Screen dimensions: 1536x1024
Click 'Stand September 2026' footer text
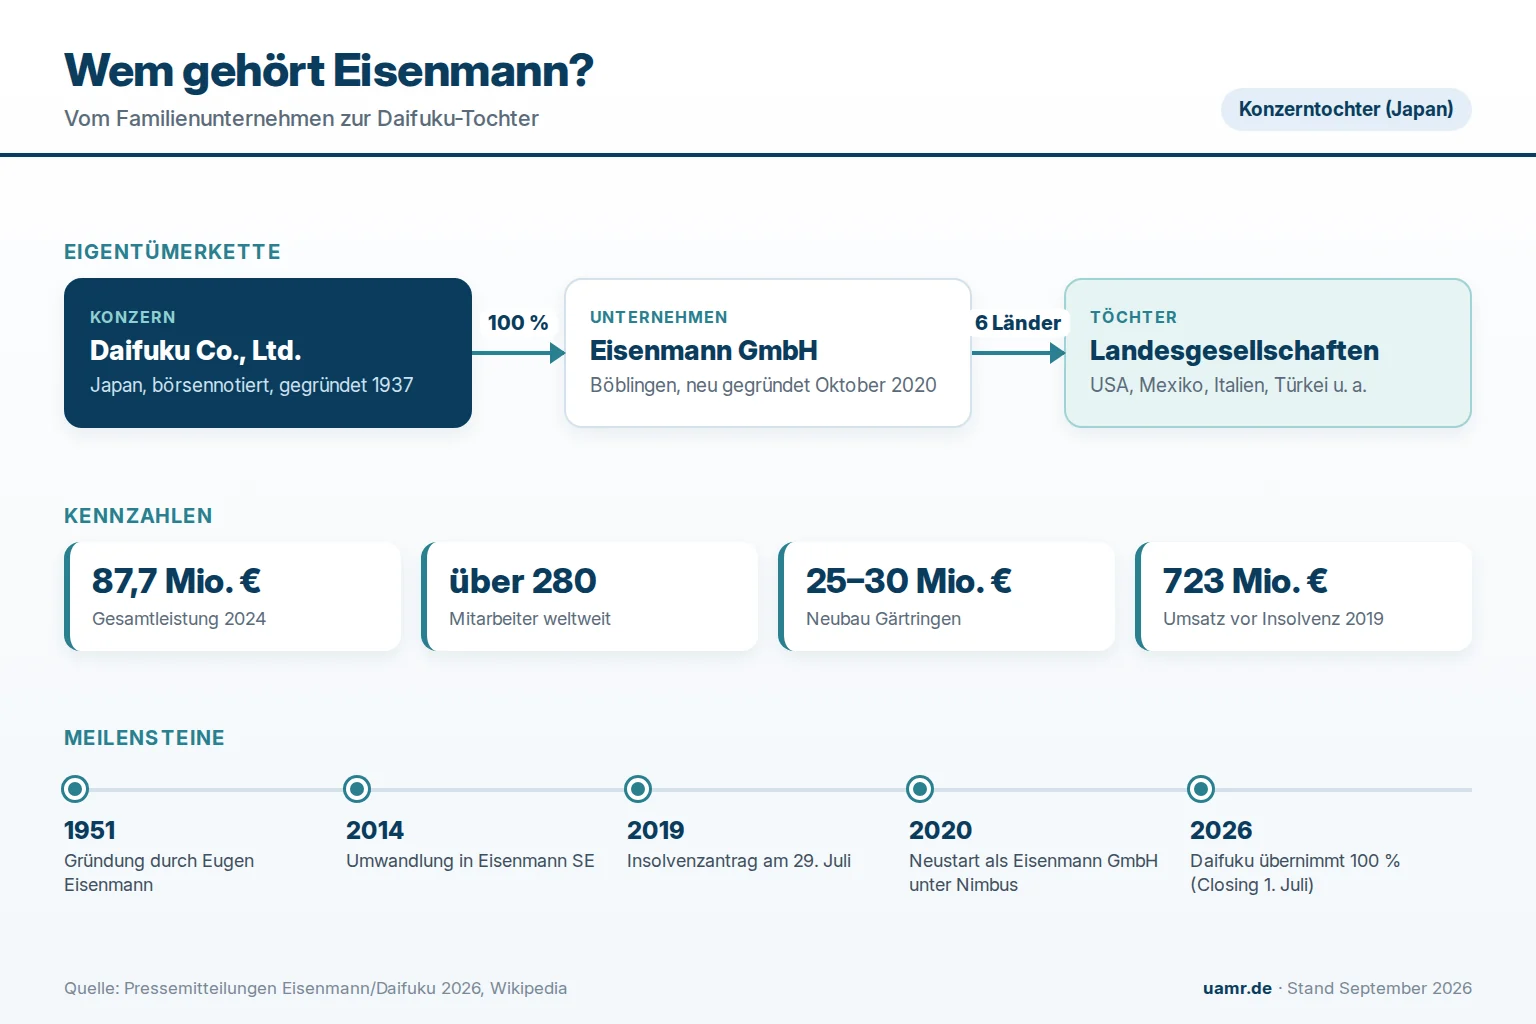coord(1379,988)
